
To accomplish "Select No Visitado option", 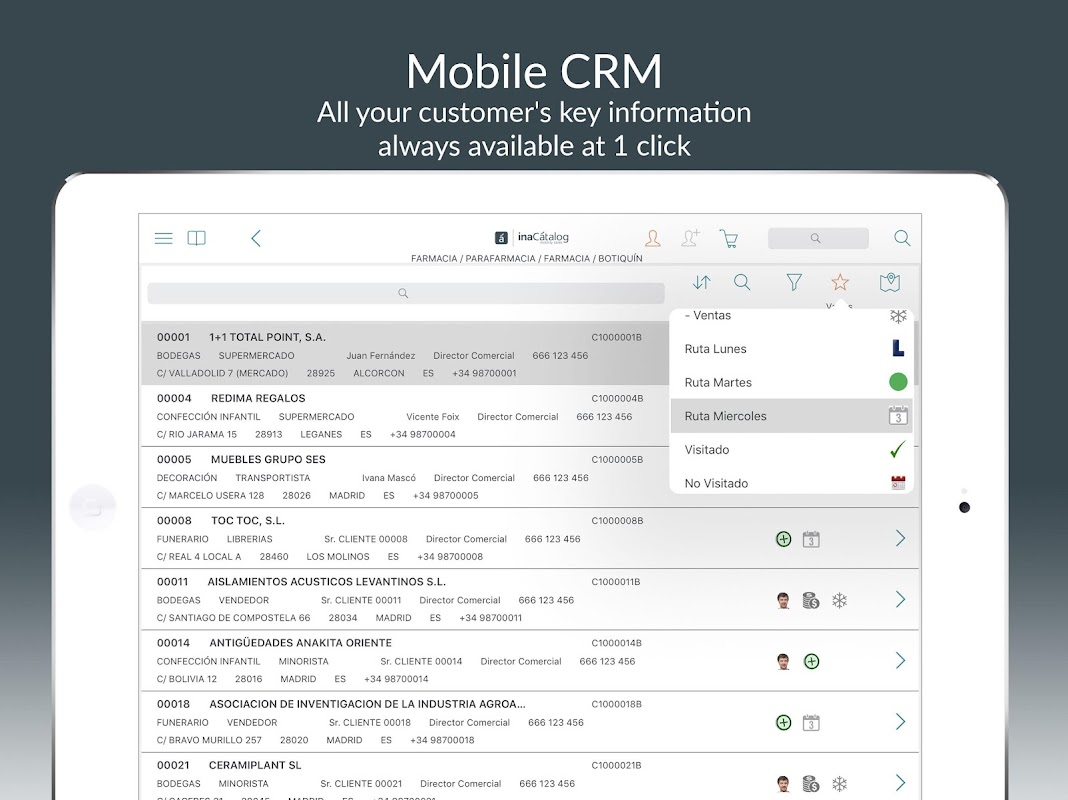I will tap(791, 481).
